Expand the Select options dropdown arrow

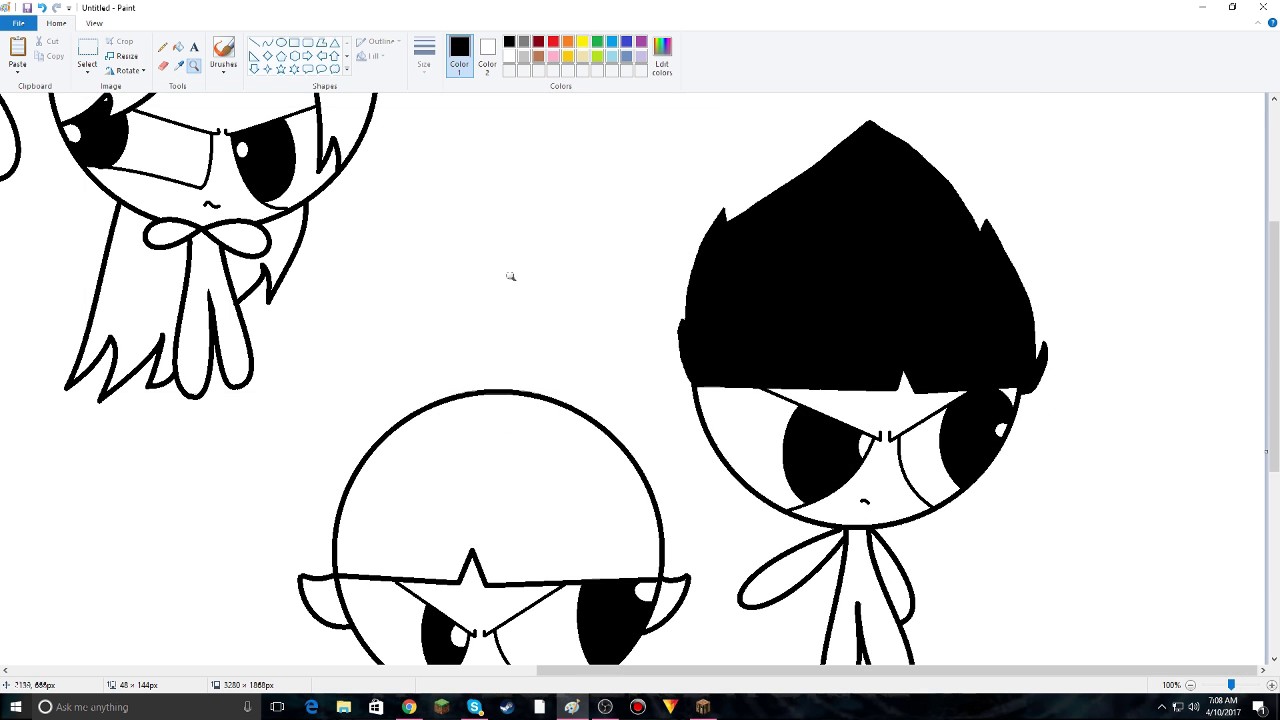87,72
